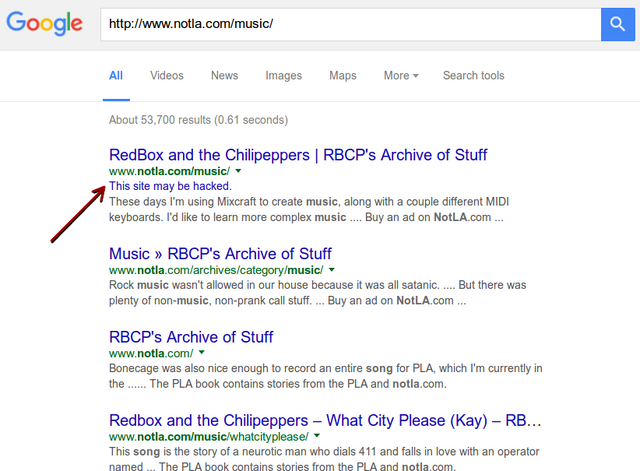
Task: Go to the Images tab
Action: click(x=284, y=76)
